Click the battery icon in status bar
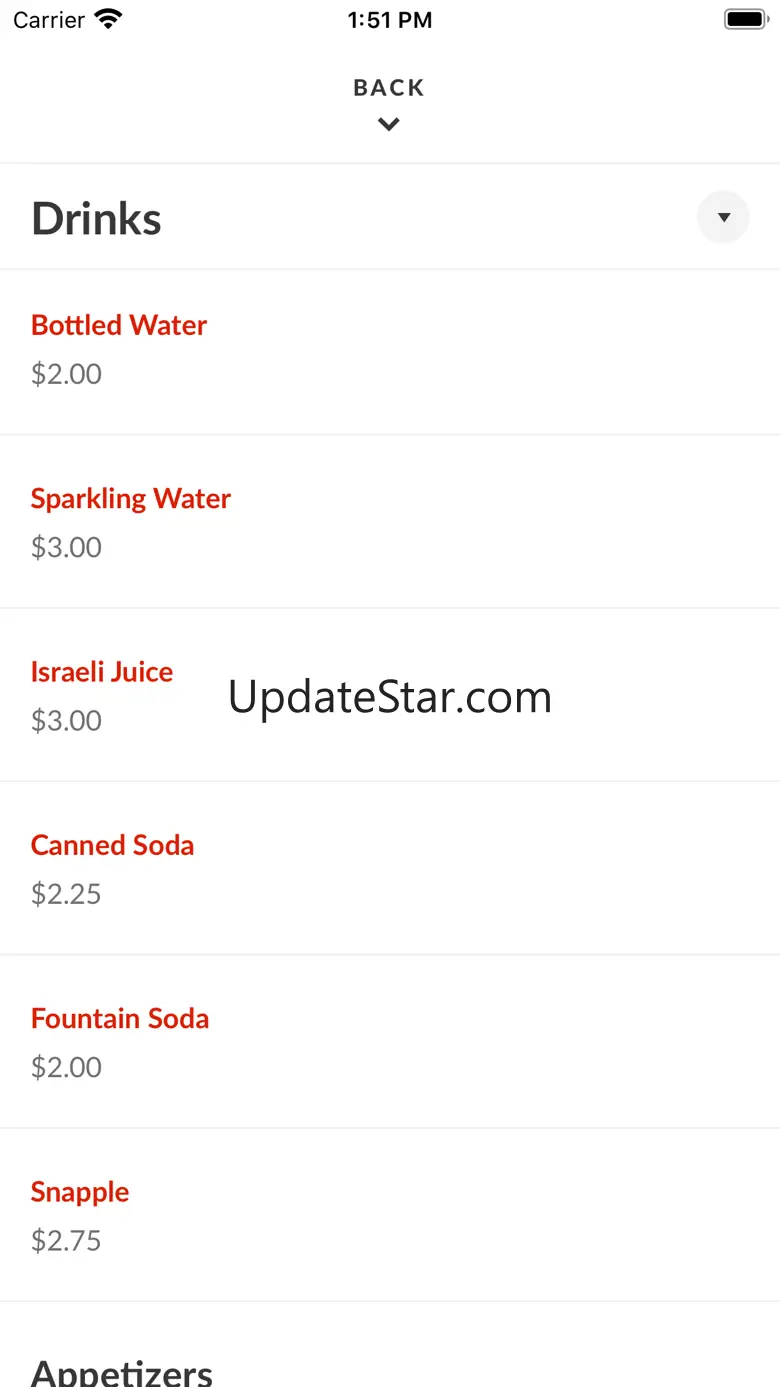This screenshot has width=780, height=1387. (x=744, y=20)
